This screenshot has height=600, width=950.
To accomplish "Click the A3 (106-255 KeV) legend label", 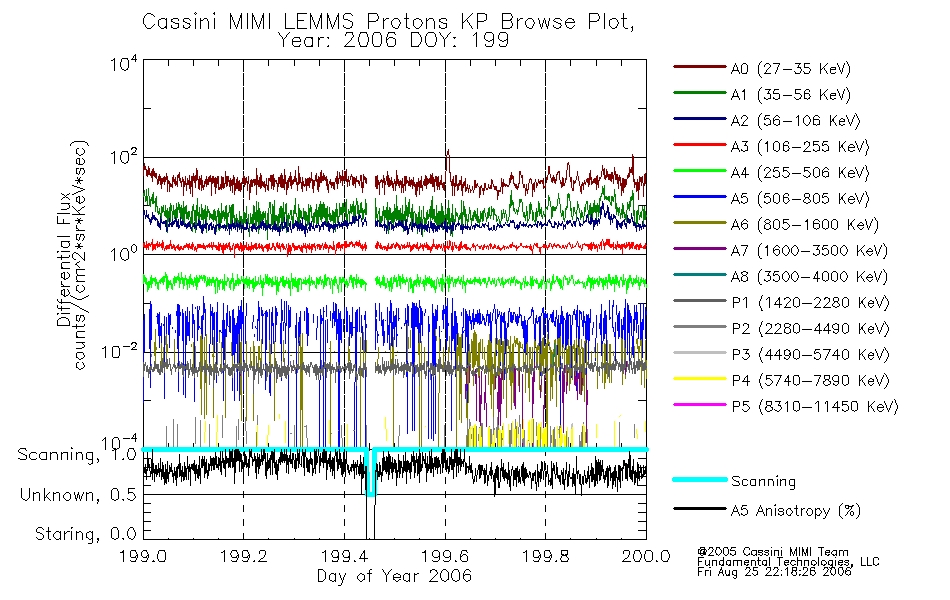I will point(800,147).
